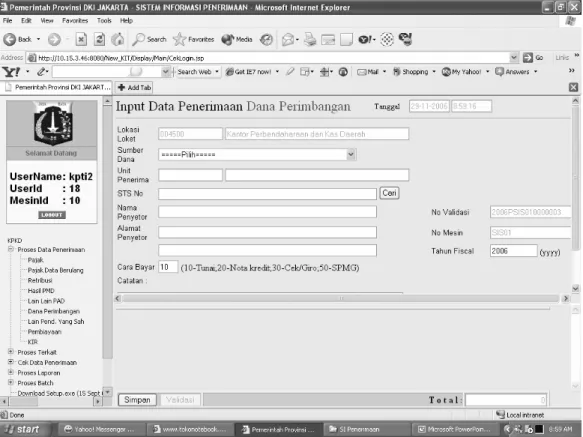Open the Favorites menu
This screenshot has height=437, width=583.
coord(75,20)
